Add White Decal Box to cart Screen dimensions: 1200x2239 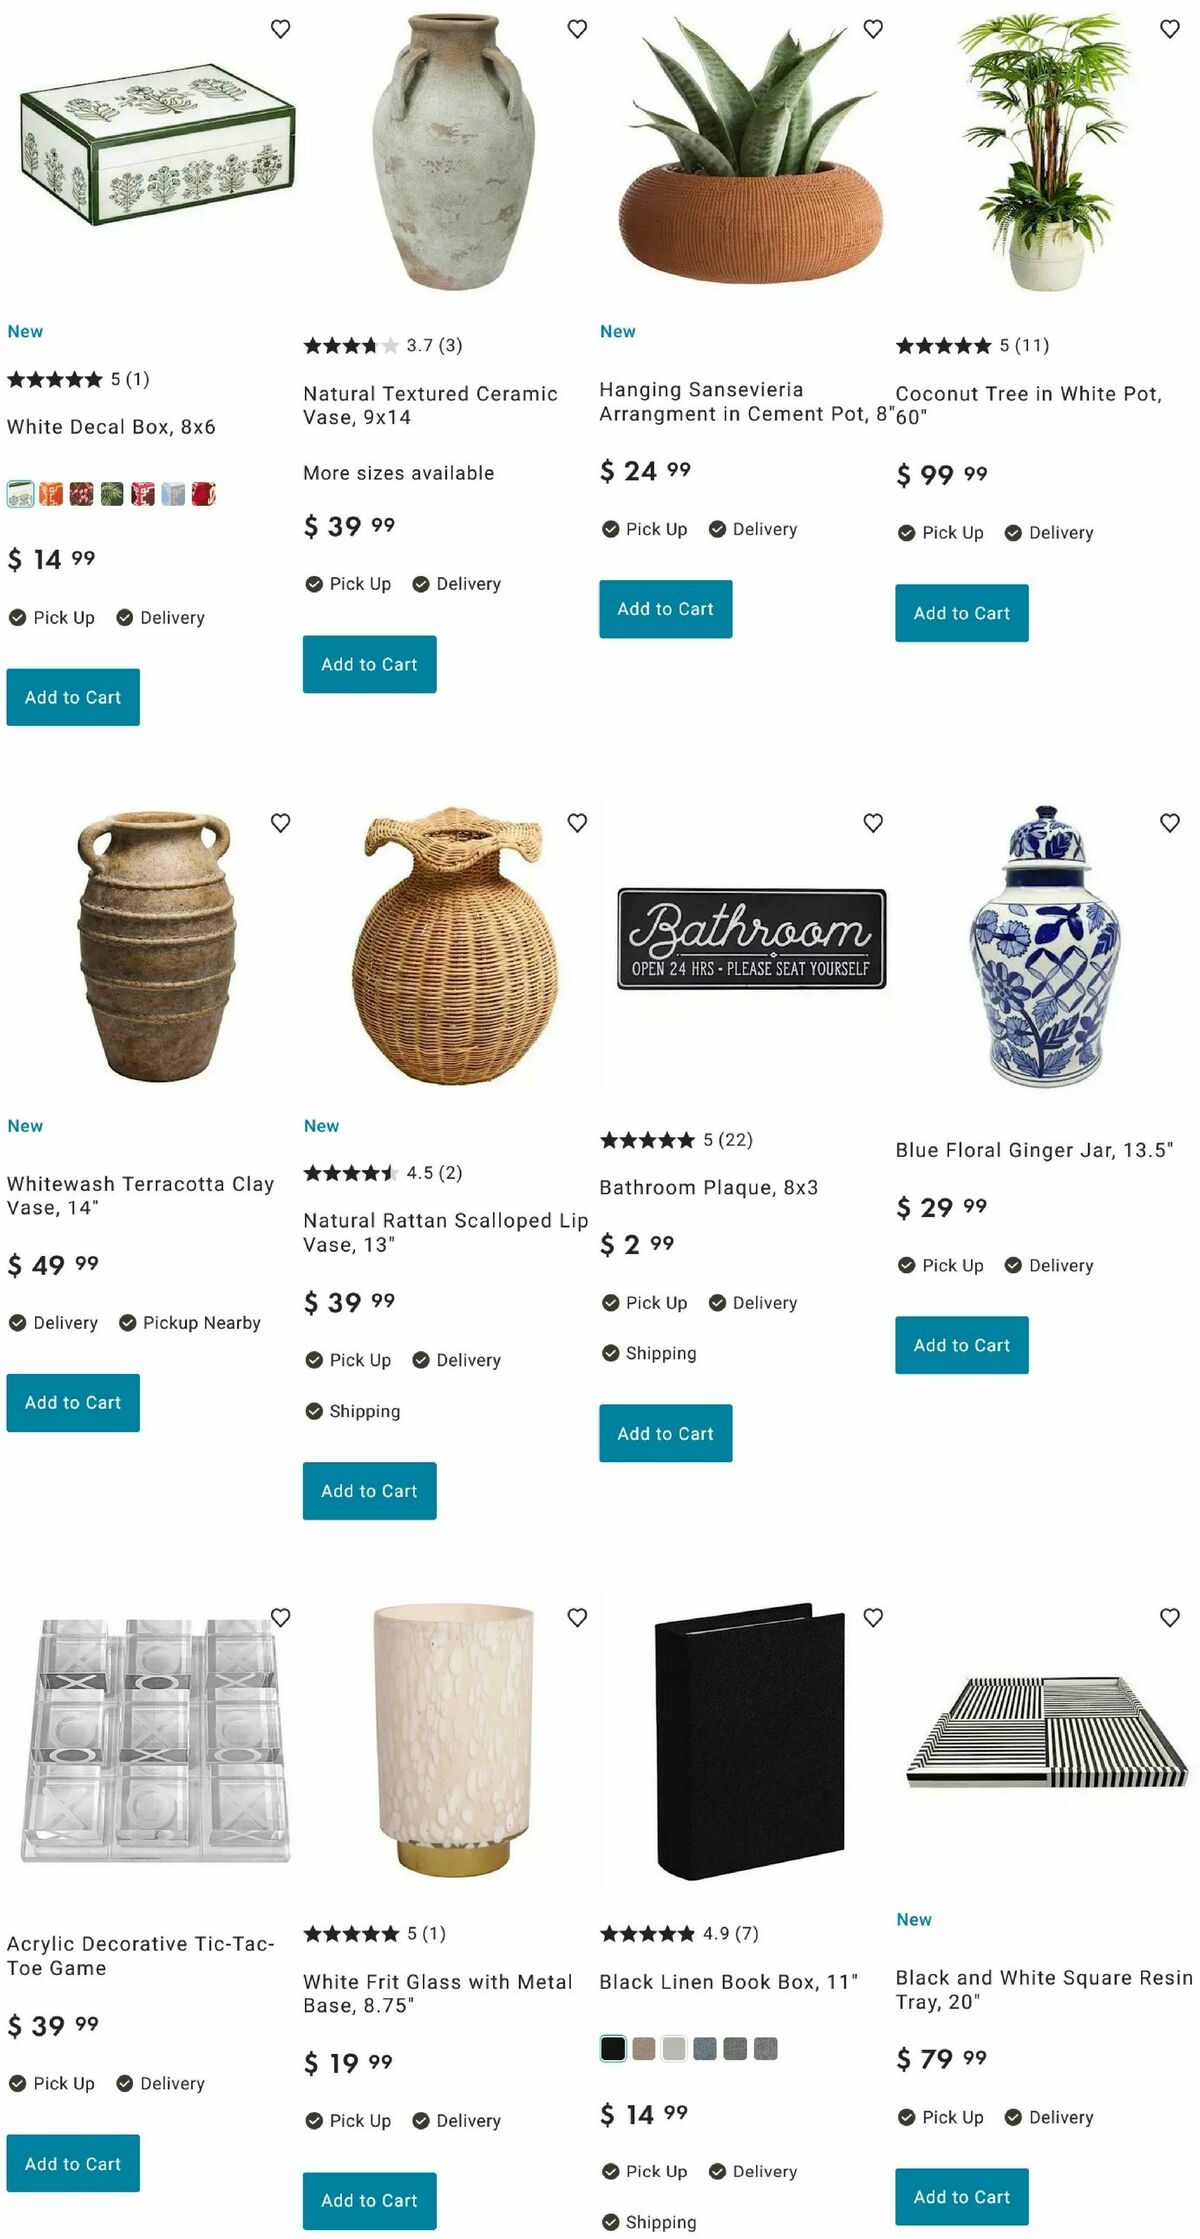pos(73,697)
